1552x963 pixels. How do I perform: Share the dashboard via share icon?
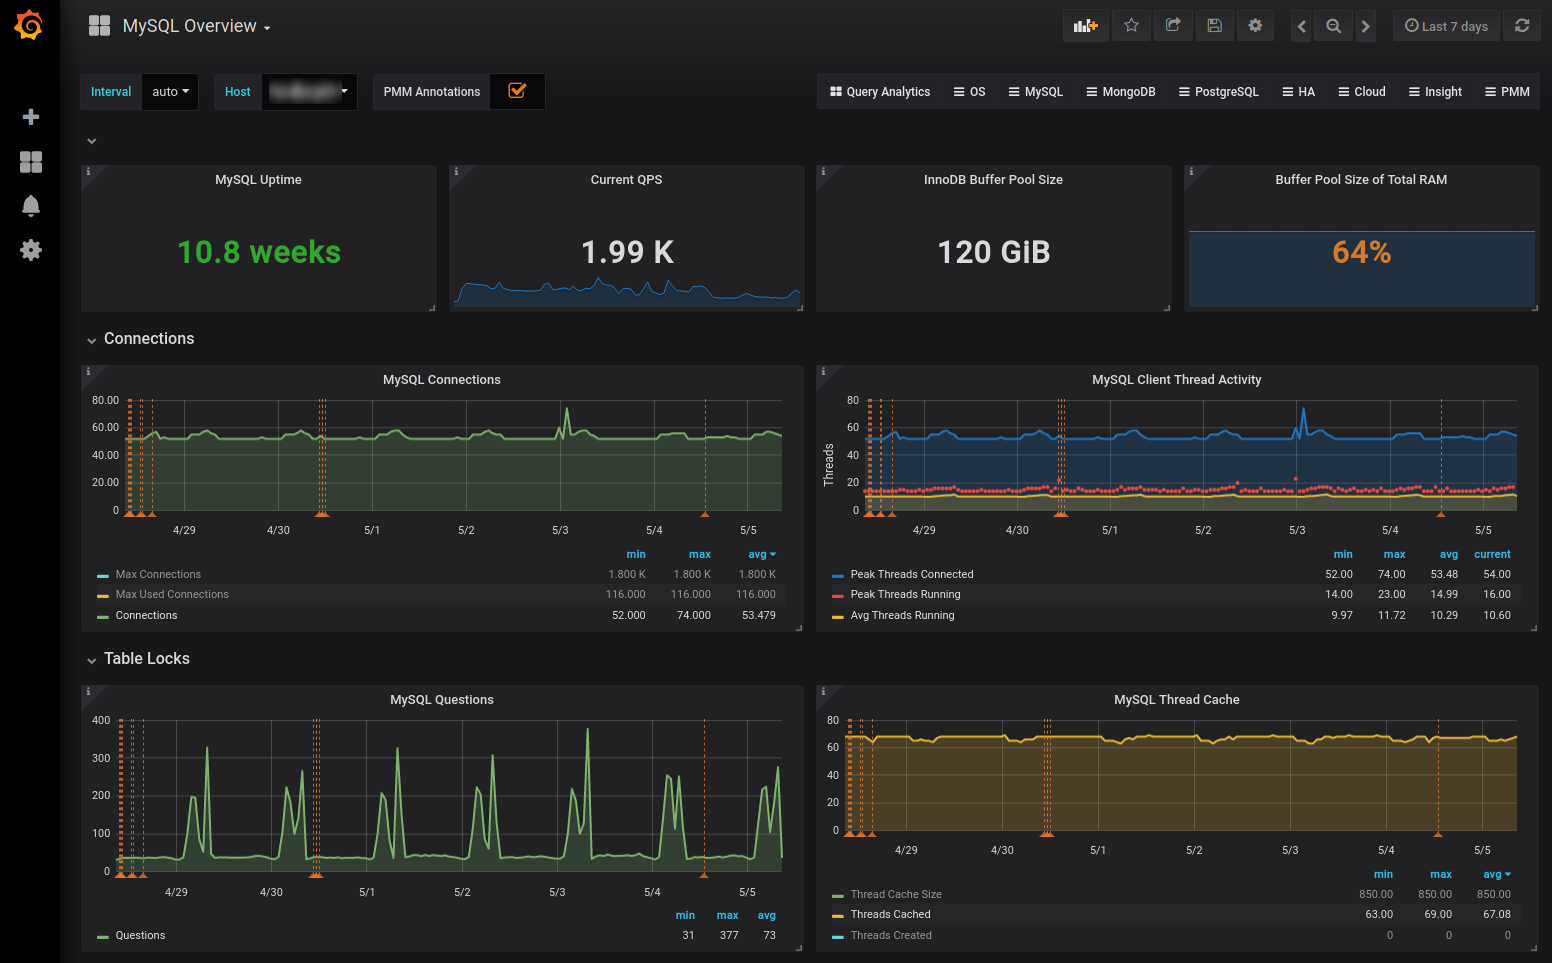pos(1173,26)
